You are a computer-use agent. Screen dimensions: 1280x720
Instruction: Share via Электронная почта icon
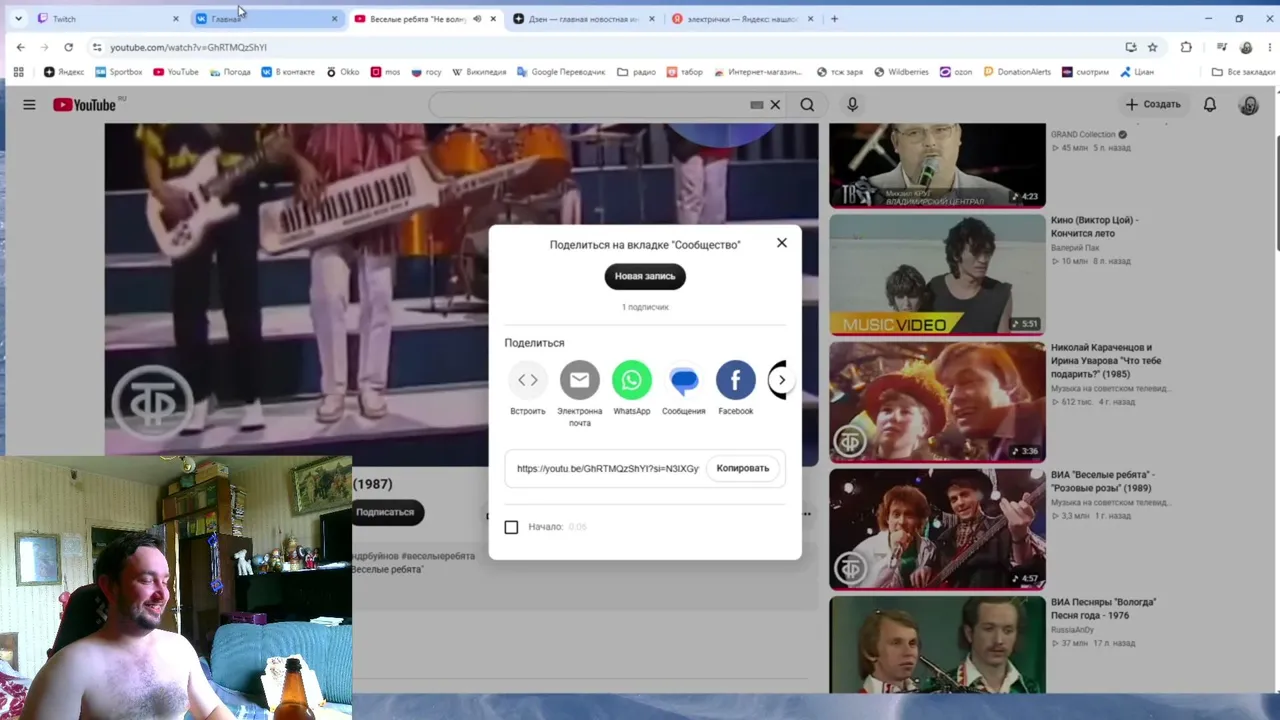pyautogui.click(x=580, y=380)
